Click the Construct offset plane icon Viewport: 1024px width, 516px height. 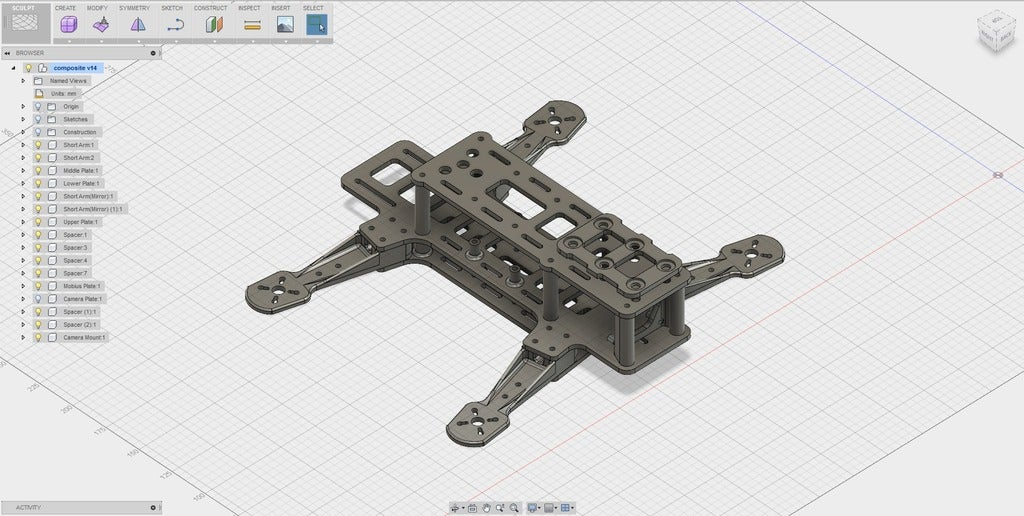tap(214, 25)
